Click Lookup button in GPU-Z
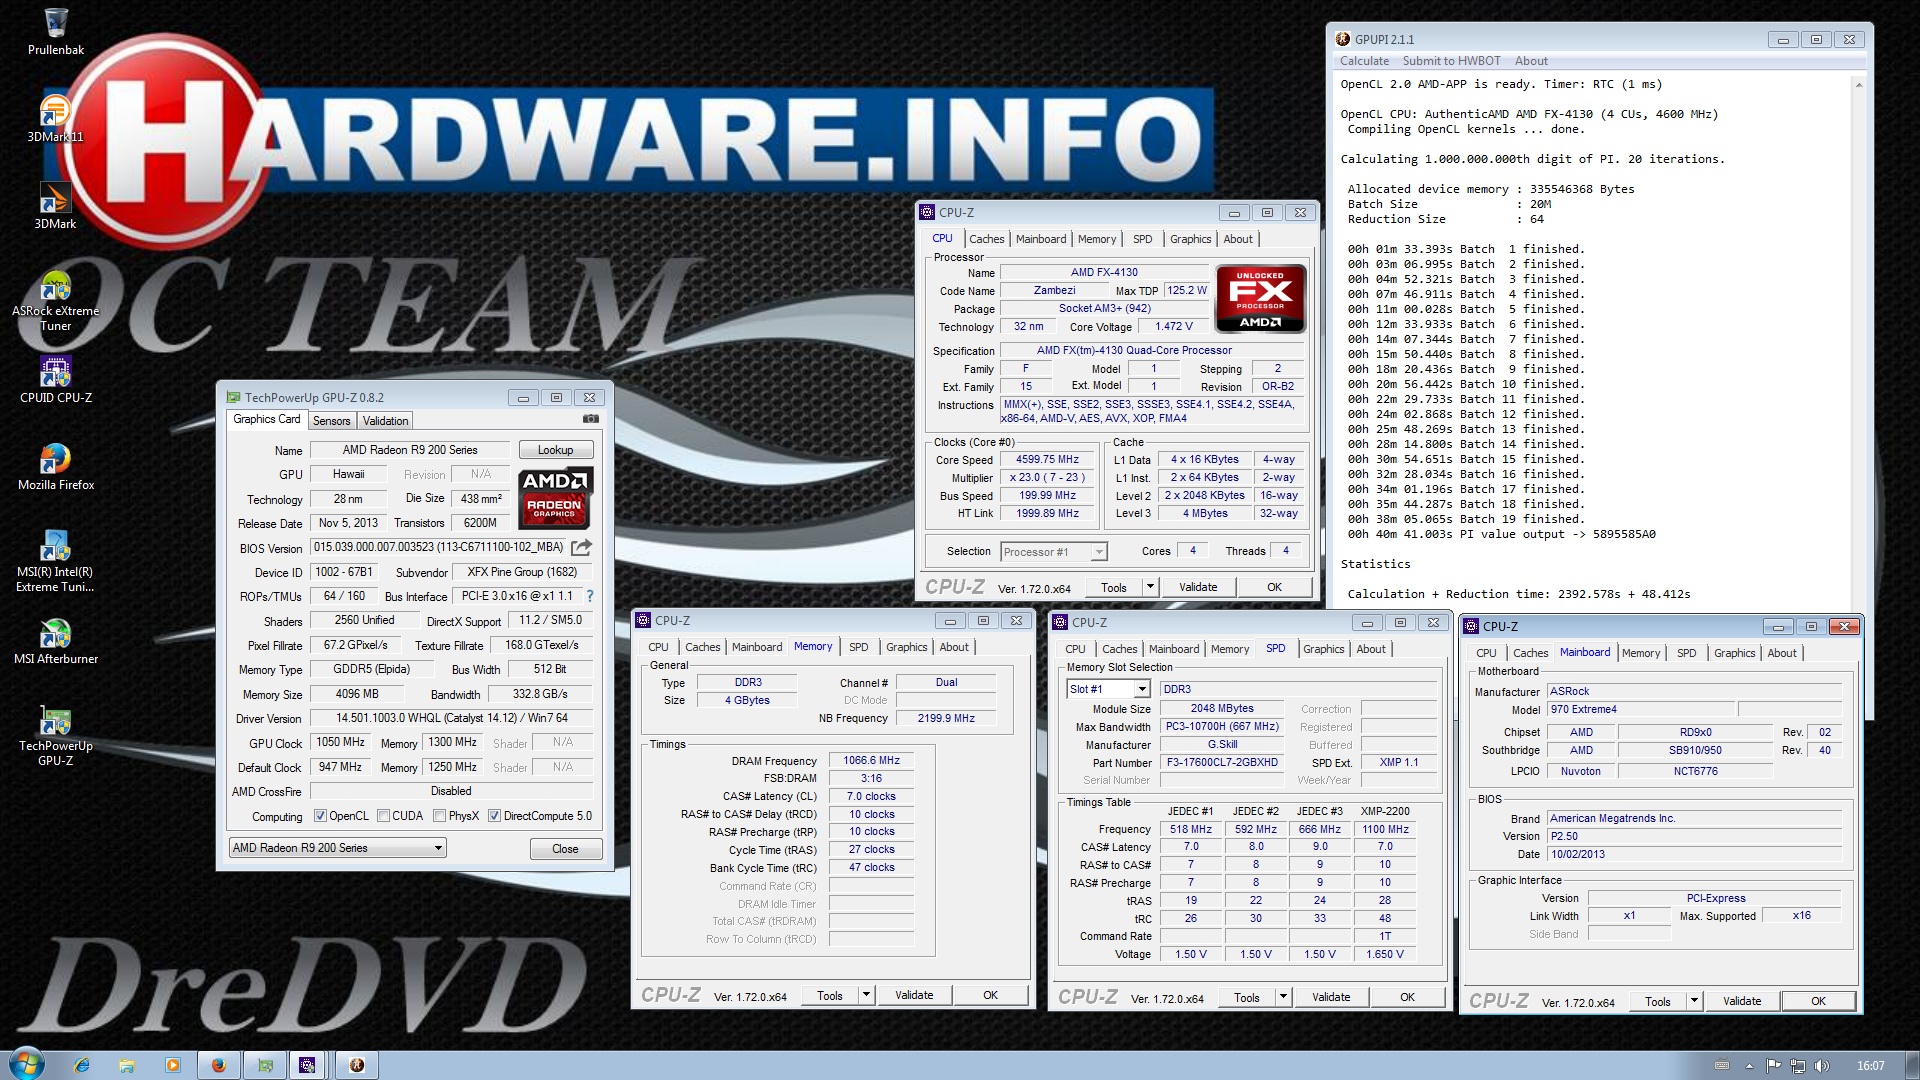The image size is (1920, 1080). click(x=555, y=450)
